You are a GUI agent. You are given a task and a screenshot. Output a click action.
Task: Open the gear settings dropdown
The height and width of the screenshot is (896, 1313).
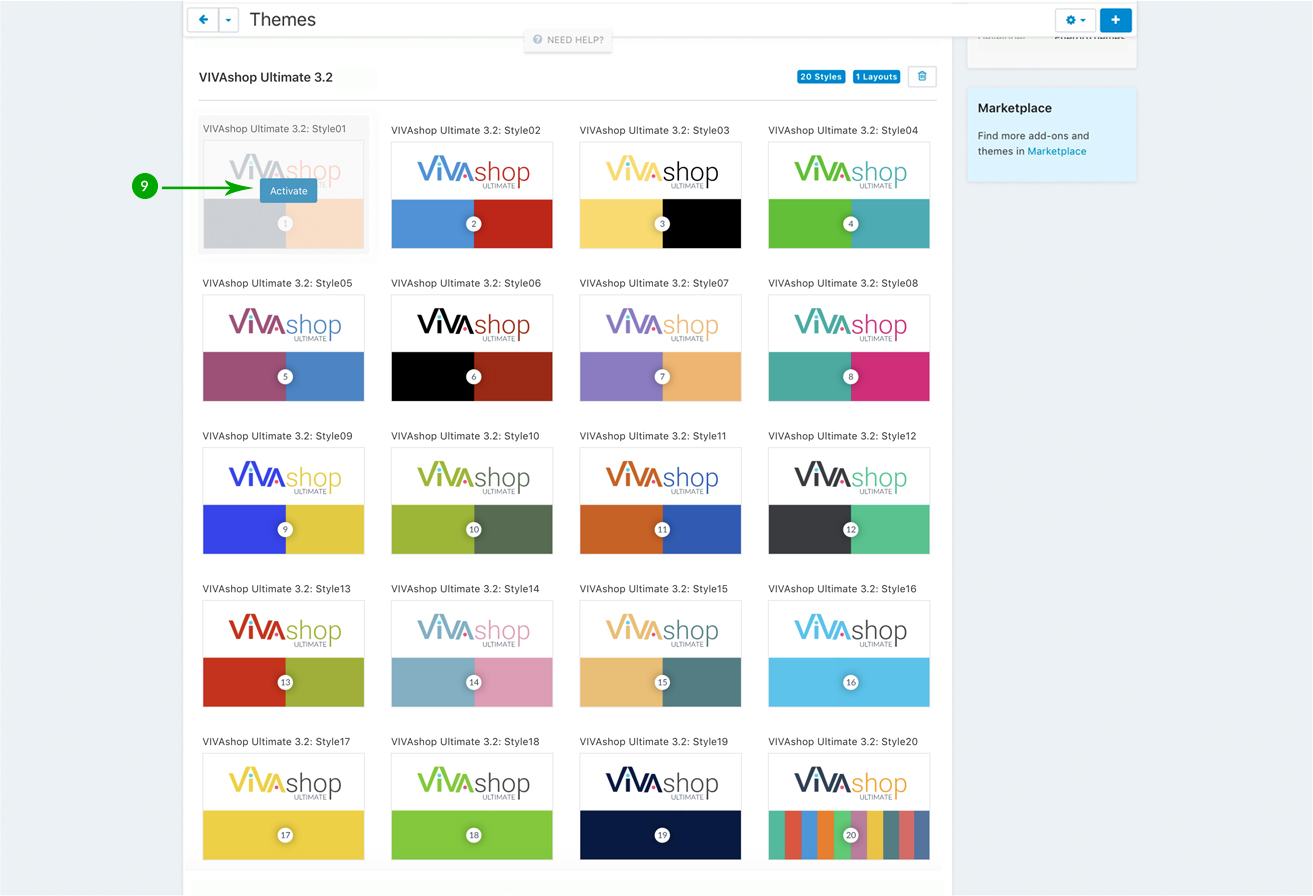[1075, 20]
